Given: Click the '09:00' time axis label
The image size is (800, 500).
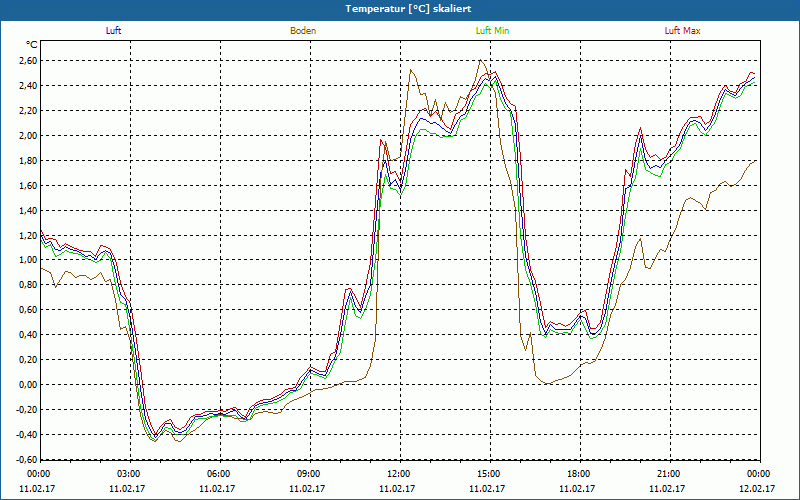Looking at the screenshot, I should pyautogui.click(x=308, y=474).
